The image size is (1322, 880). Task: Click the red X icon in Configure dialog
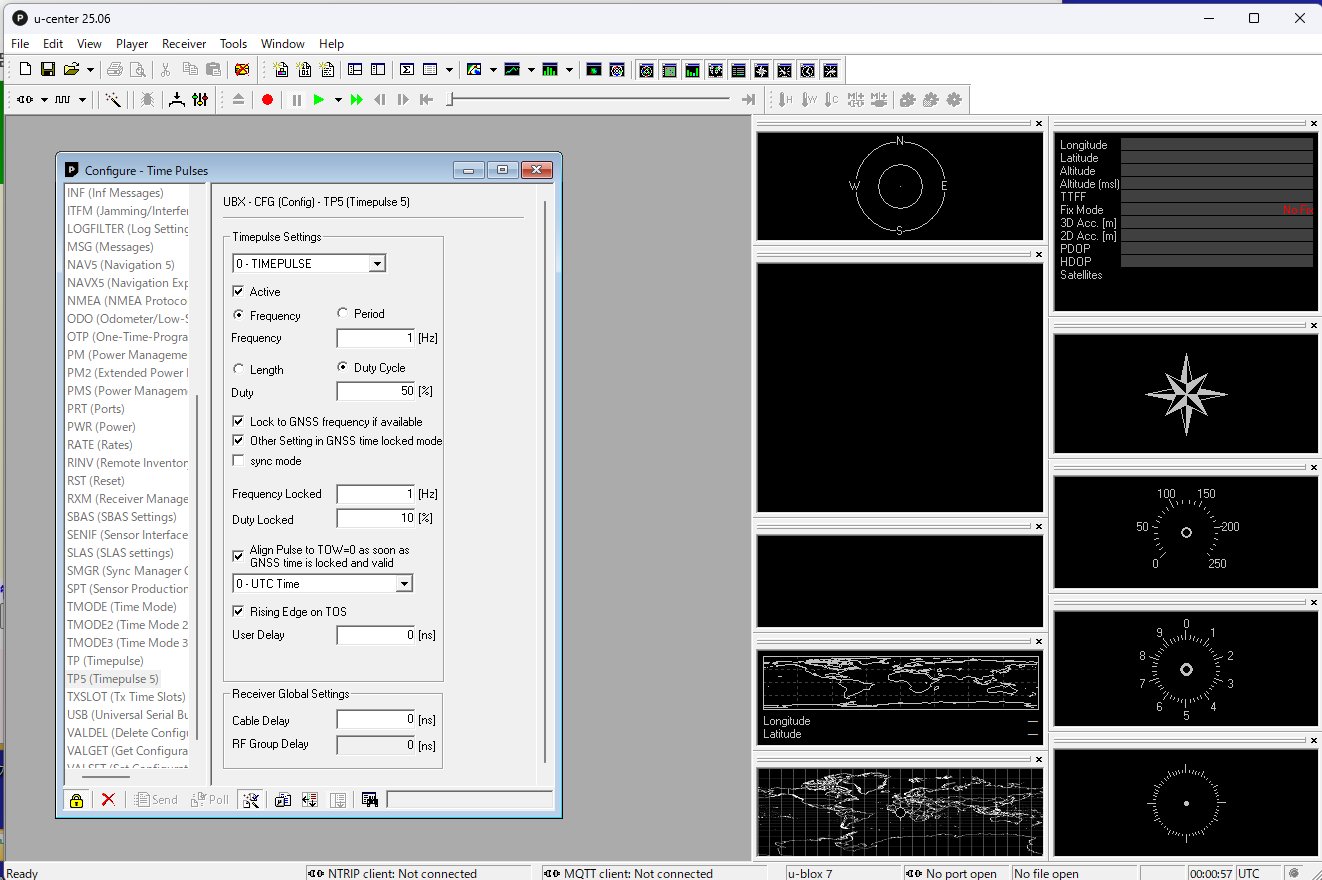pyautogui.click(x=108, y=800)
